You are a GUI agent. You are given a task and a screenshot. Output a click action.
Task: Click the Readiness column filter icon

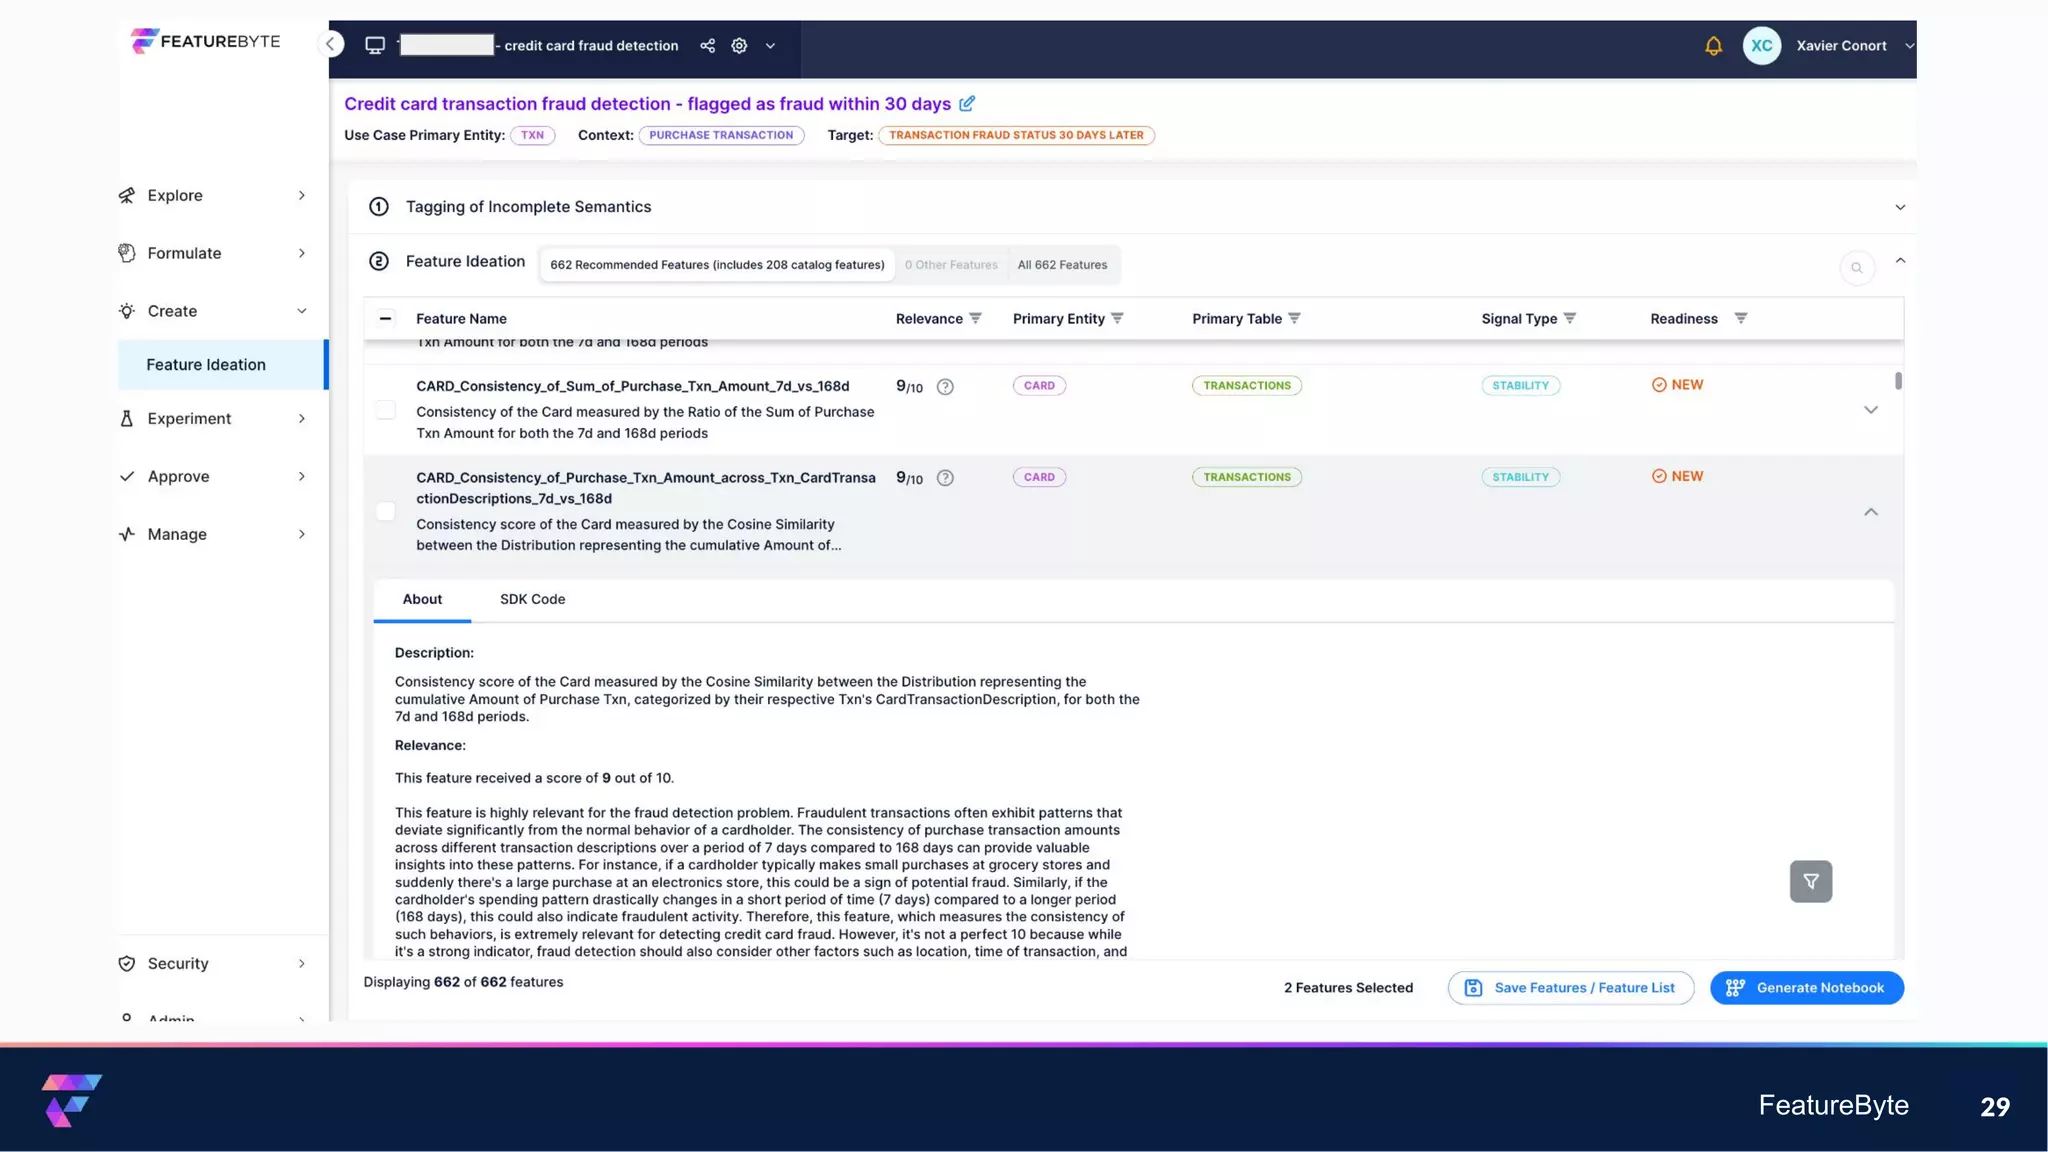point(1740,318)
